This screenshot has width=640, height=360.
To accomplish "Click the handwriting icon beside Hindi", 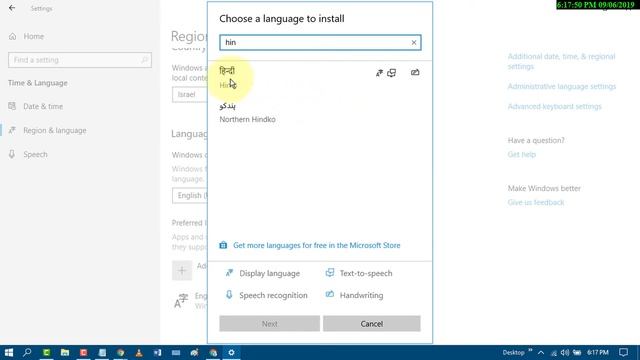I will coord(415,73).
